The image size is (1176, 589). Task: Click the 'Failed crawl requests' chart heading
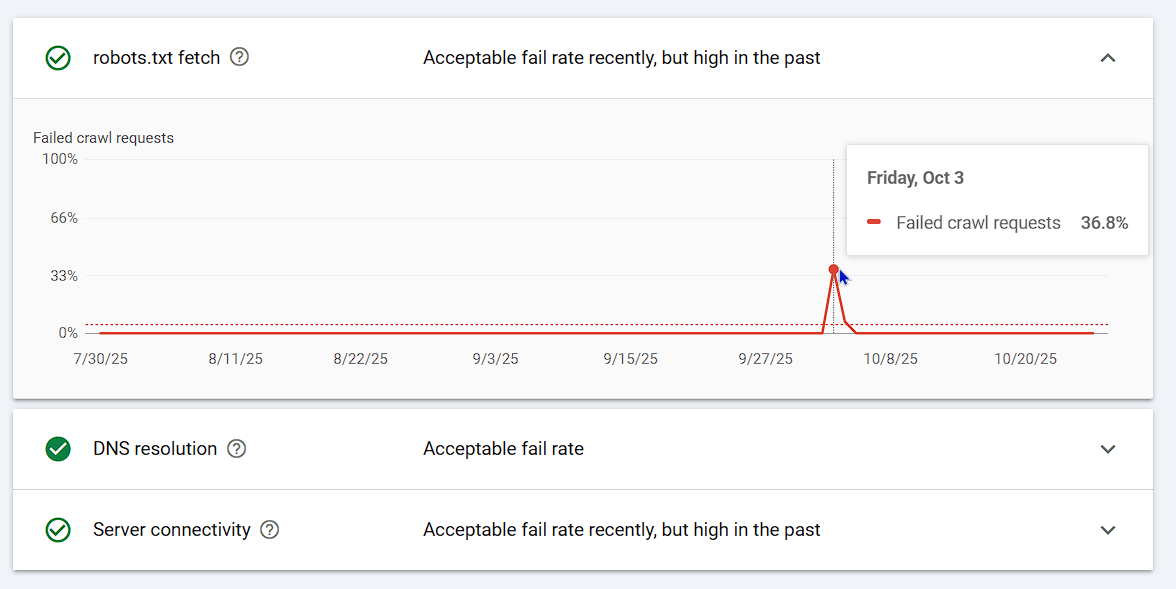[103, 138]
